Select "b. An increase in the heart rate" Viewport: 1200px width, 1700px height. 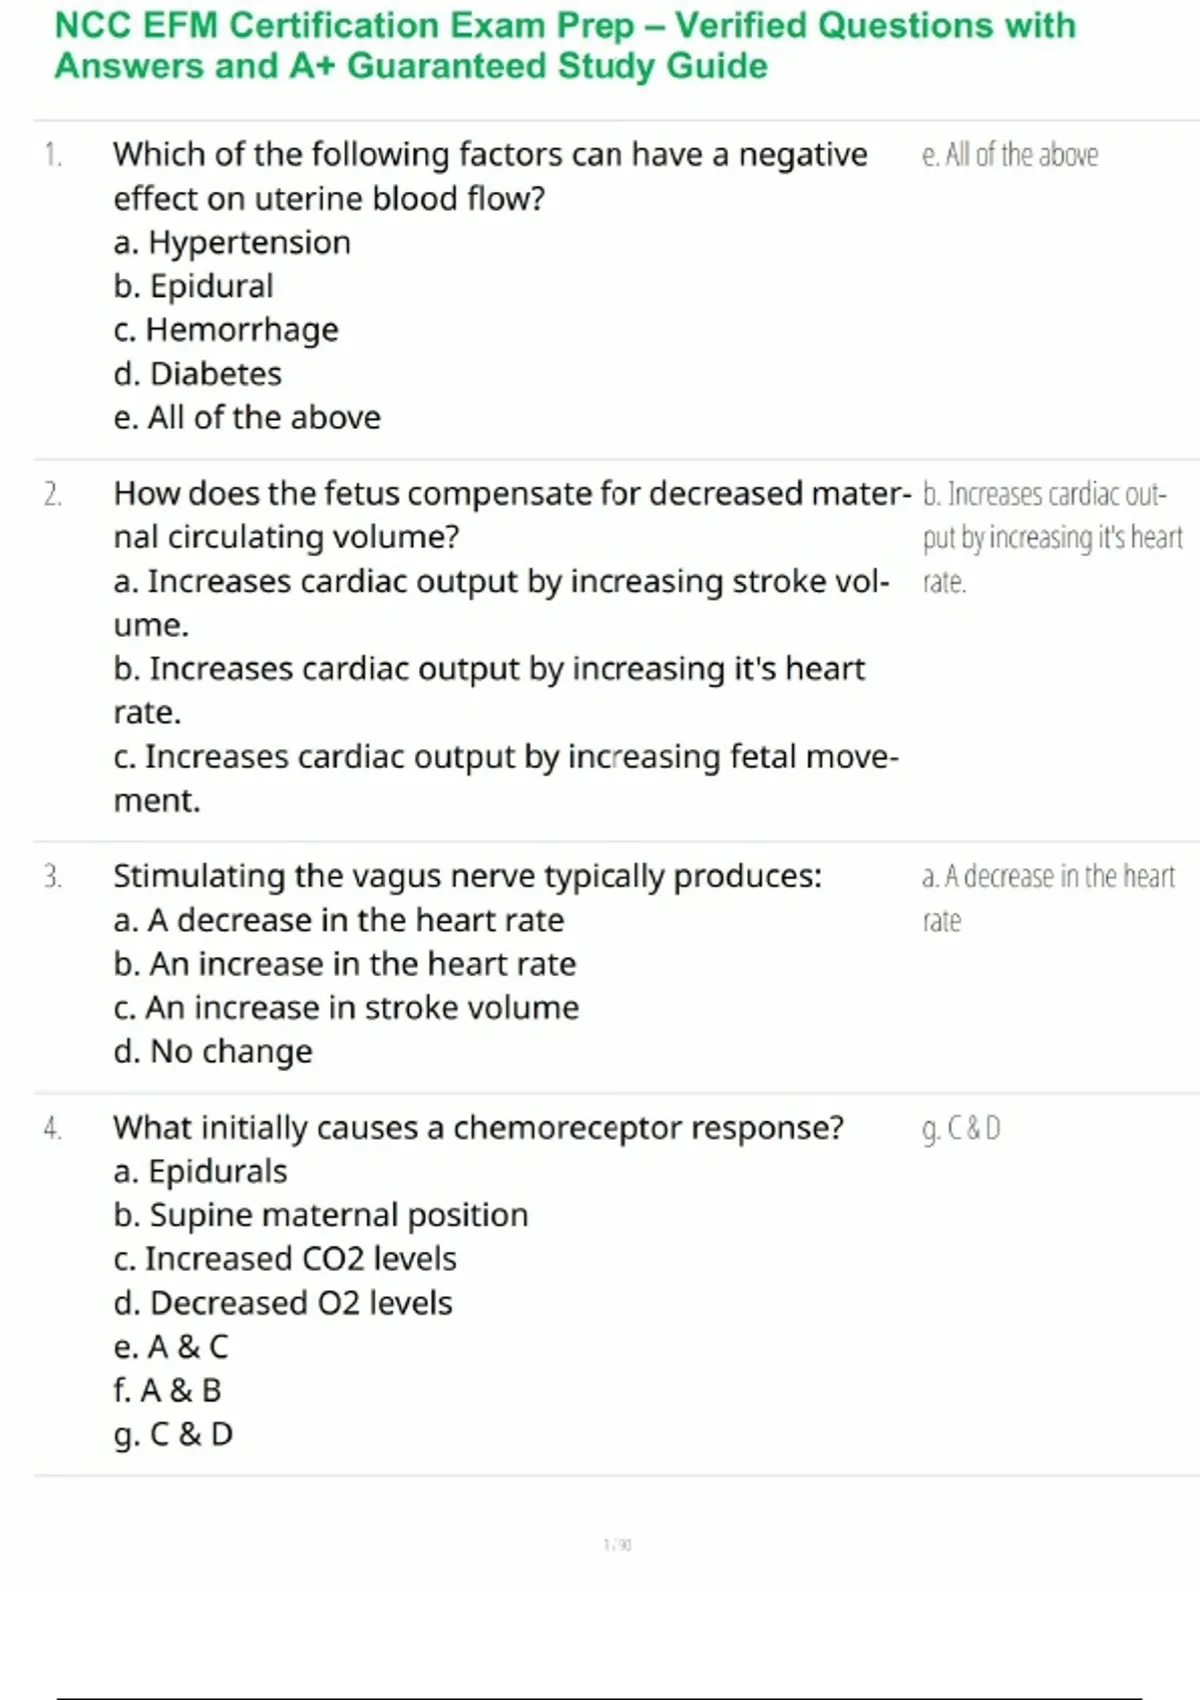click(x=345, y=964)
